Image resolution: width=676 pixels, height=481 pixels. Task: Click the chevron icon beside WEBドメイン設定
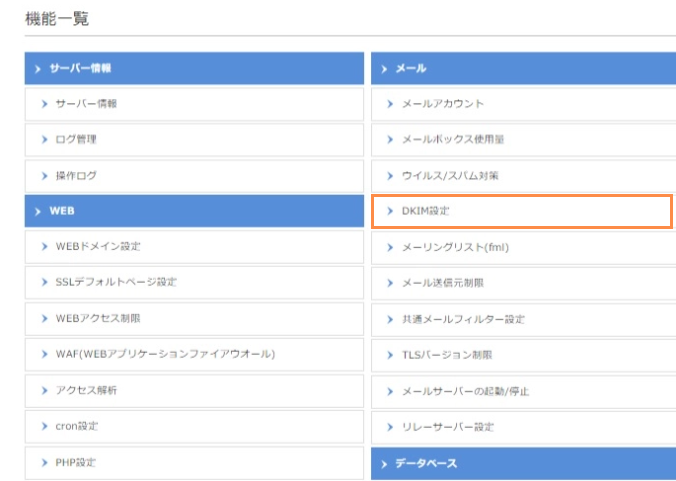pos(44,247)
